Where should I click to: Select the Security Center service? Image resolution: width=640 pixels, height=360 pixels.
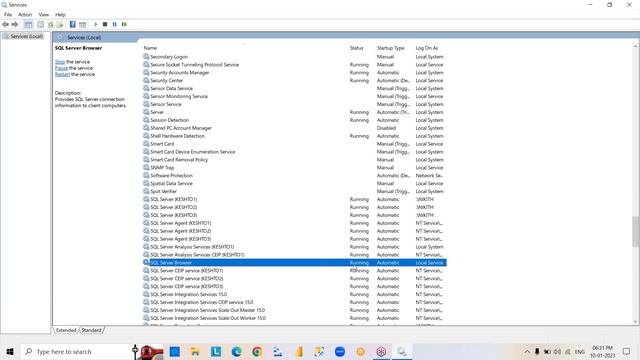[x=294, y=80]
